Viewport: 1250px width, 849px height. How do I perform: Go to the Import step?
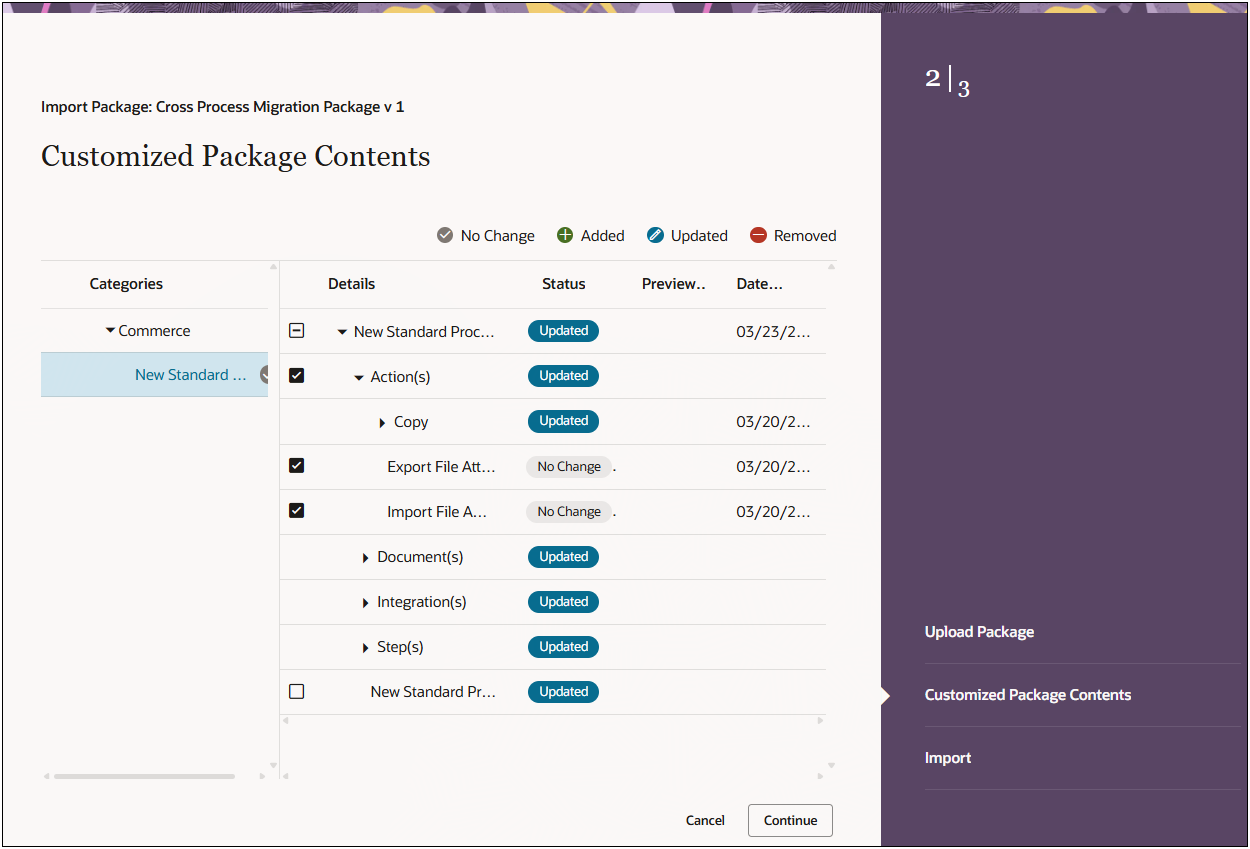(948, 758)
